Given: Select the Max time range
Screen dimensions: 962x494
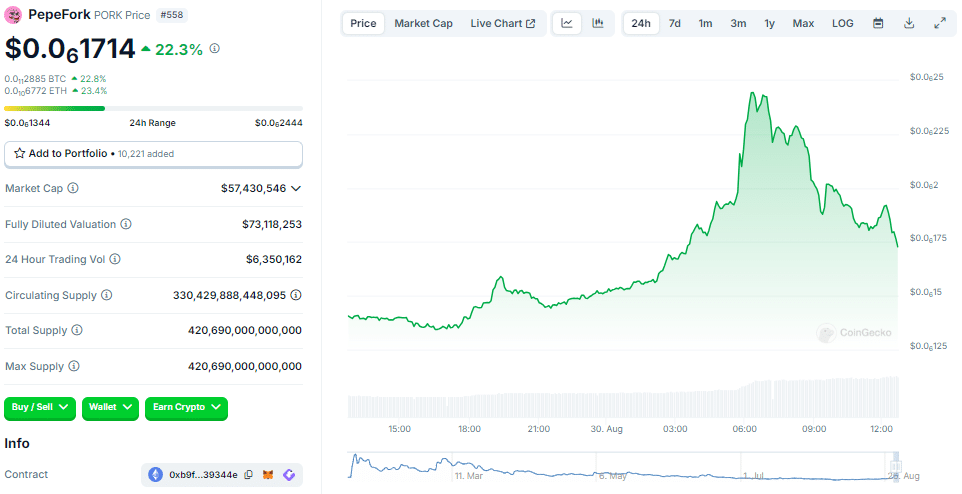Looking at the screenshot, I should click(x=803, y=23).
